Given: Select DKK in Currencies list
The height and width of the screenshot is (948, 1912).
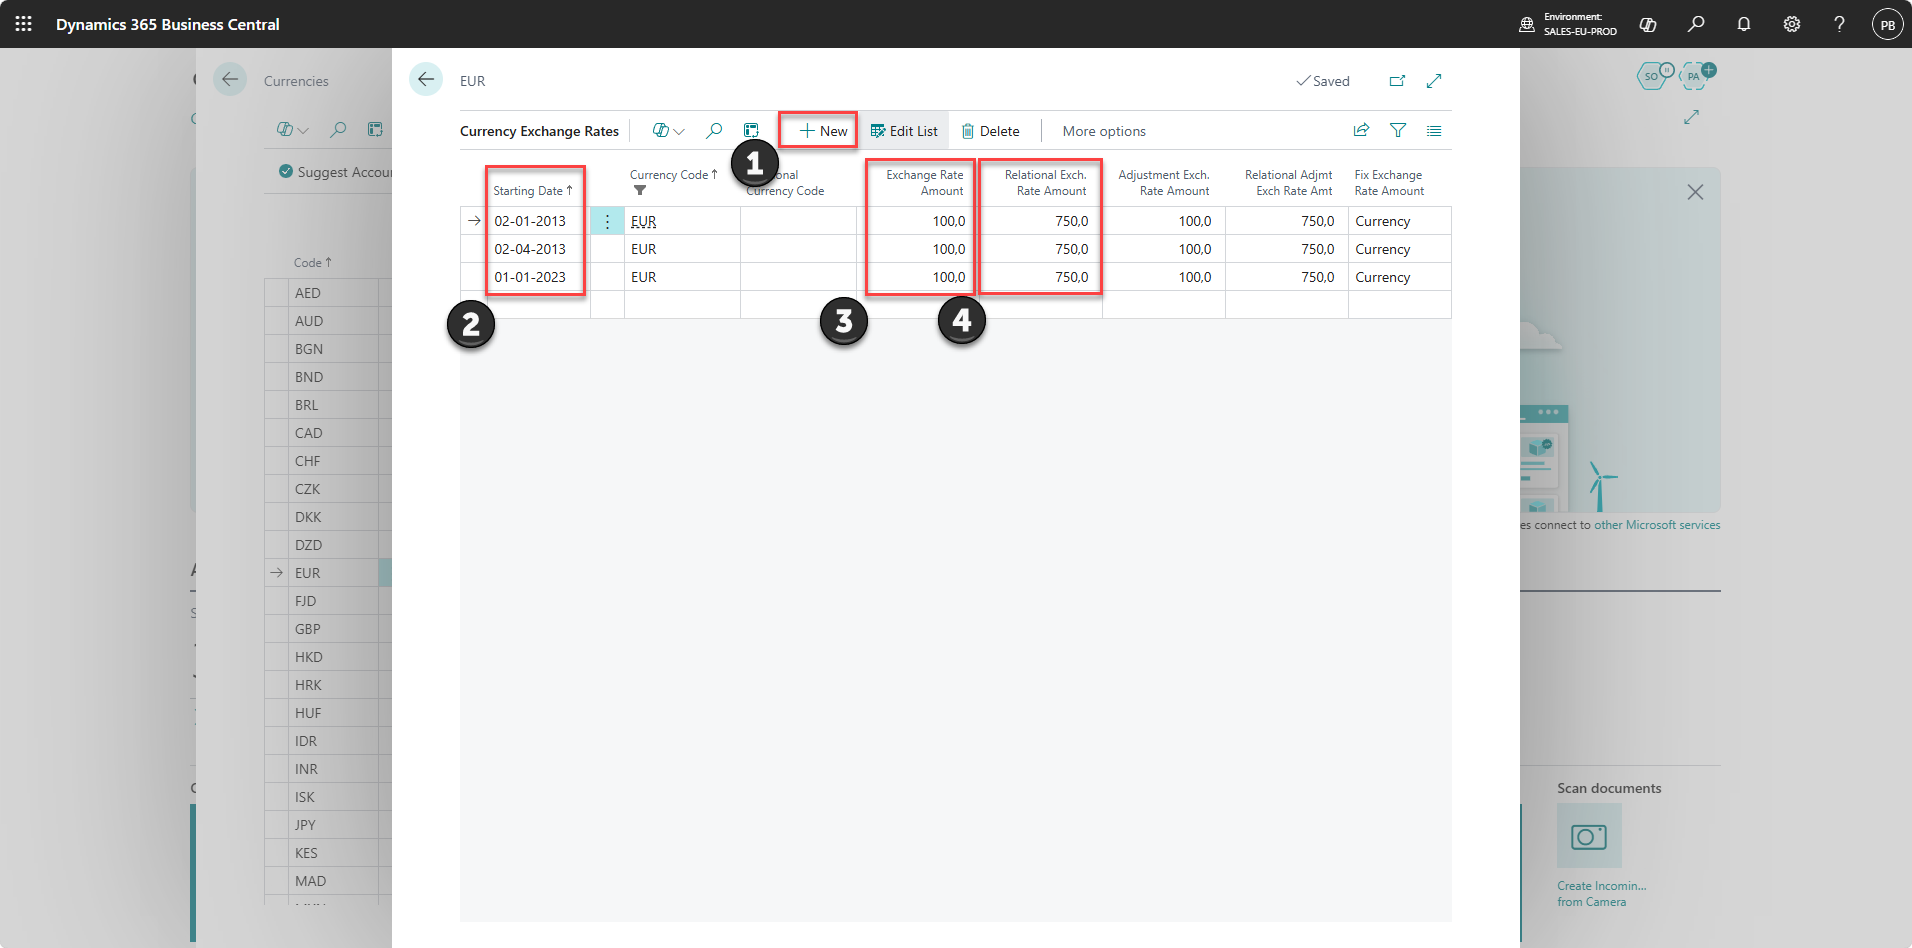Looking at the screenshot, I should 308,517.
